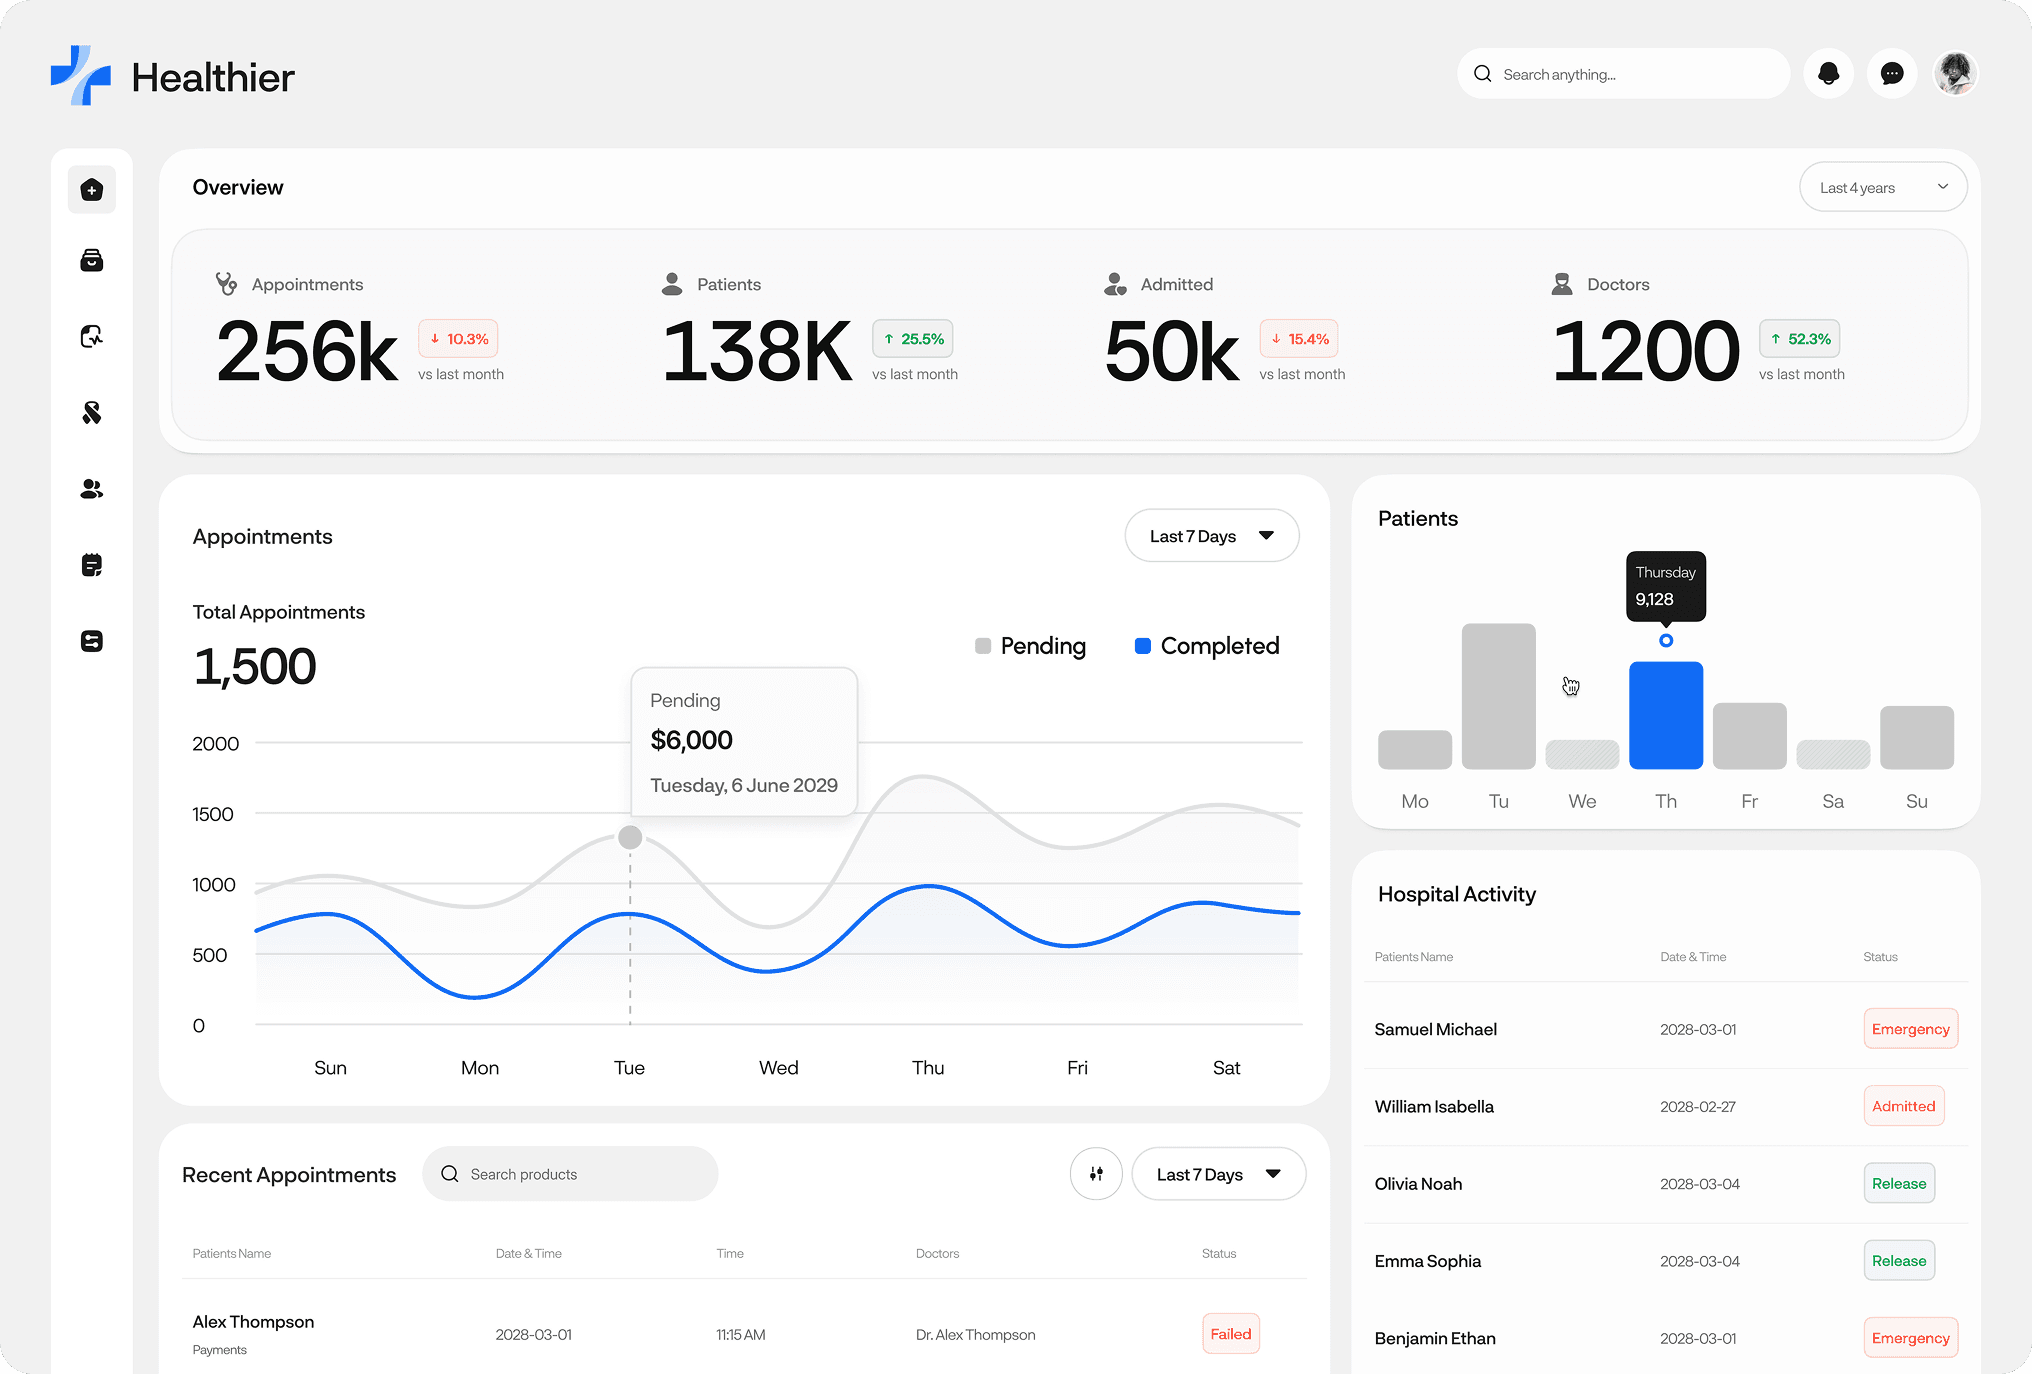
Task: Open the chat messages icon
Action: click(x=1891, y=74)
